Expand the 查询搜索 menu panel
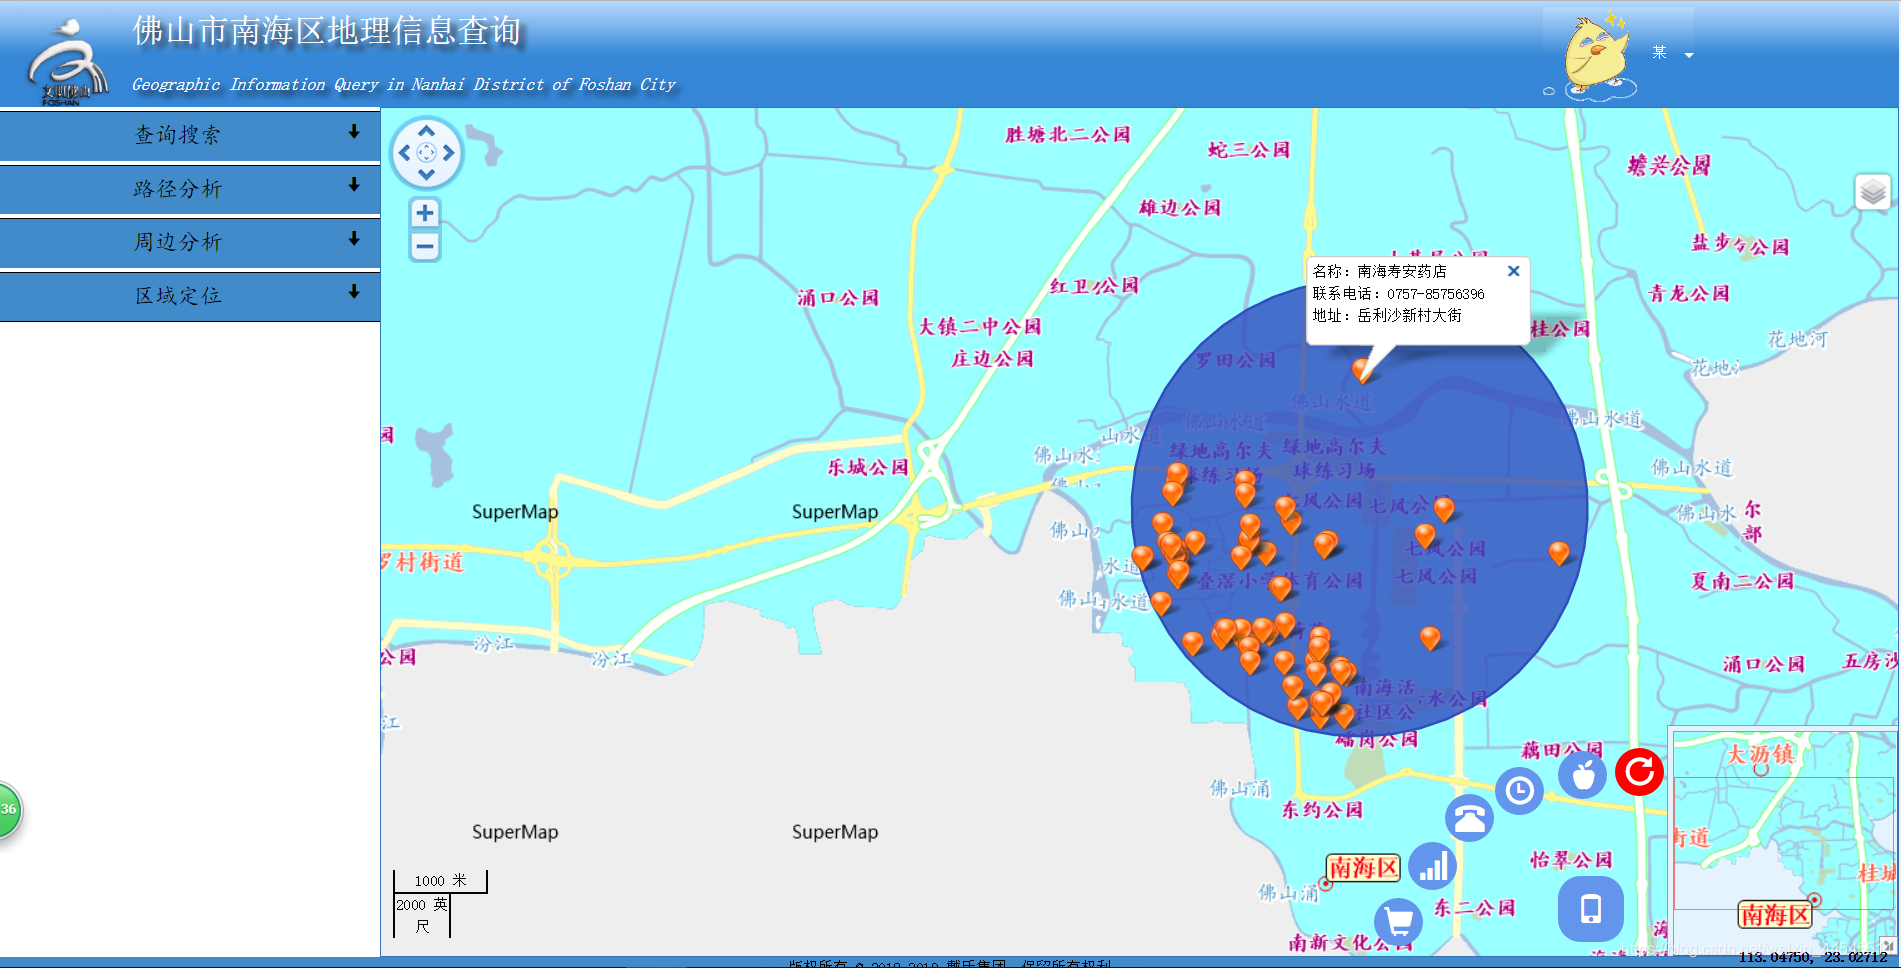Viewport: 1901px width, 968px height. tap(190, 135)
